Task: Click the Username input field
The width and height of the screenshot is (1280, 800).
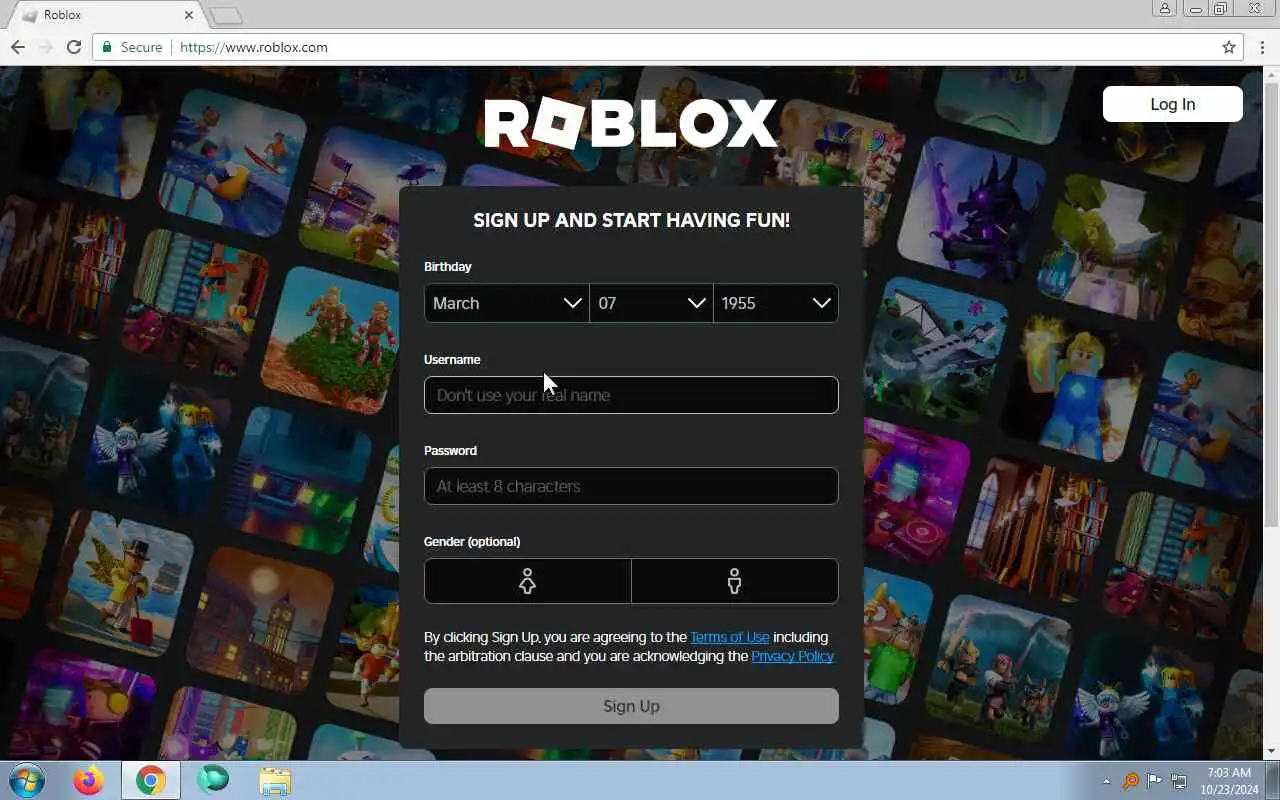Action: pos(631,395)
